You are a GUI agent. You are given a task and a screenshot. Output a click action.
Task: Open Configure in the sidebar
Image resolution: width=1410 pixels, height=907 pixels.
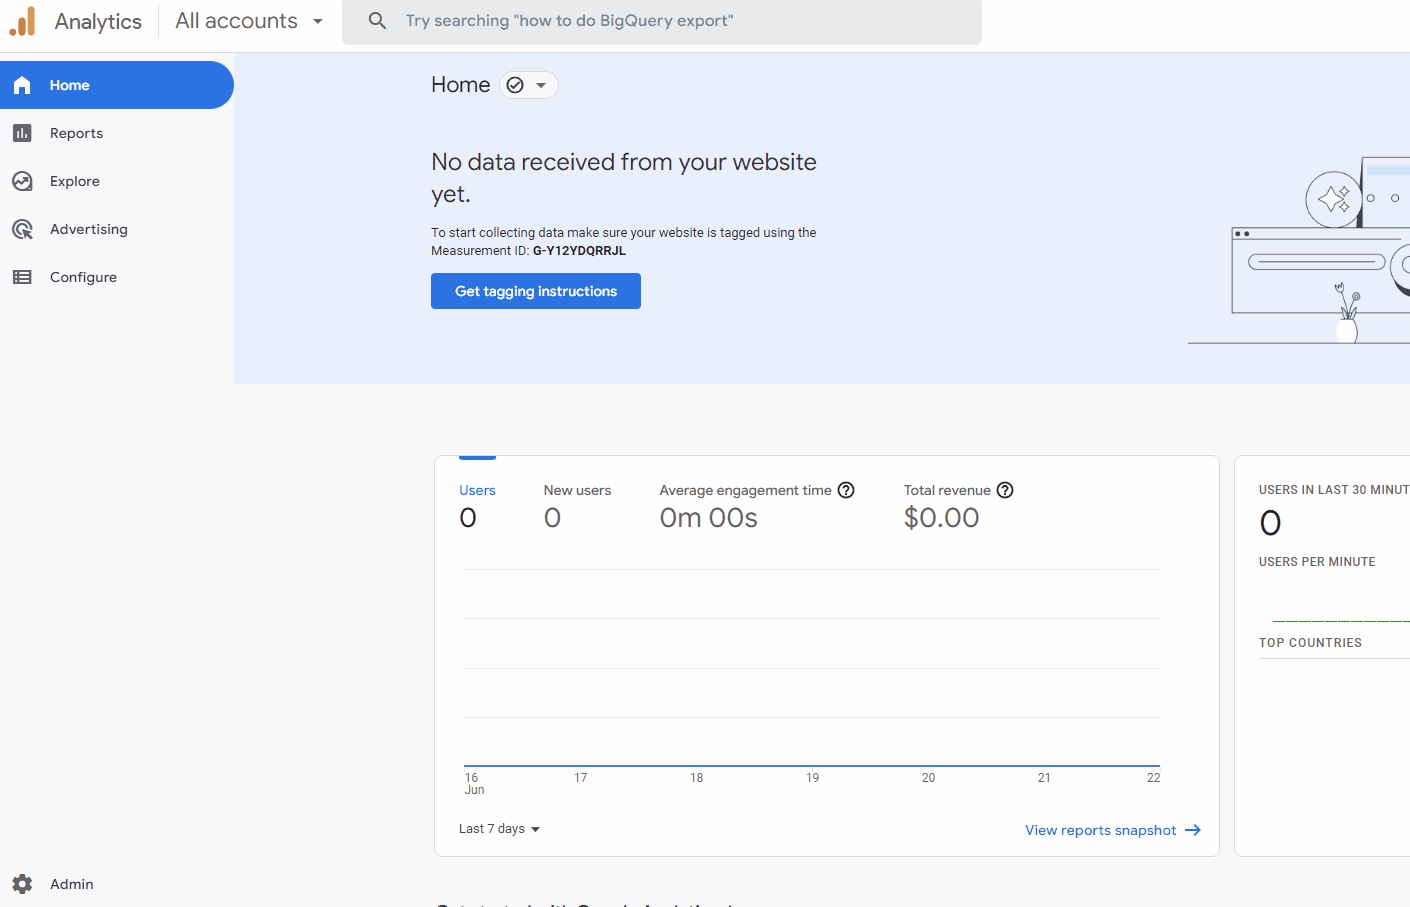click(x=117, y=277)
